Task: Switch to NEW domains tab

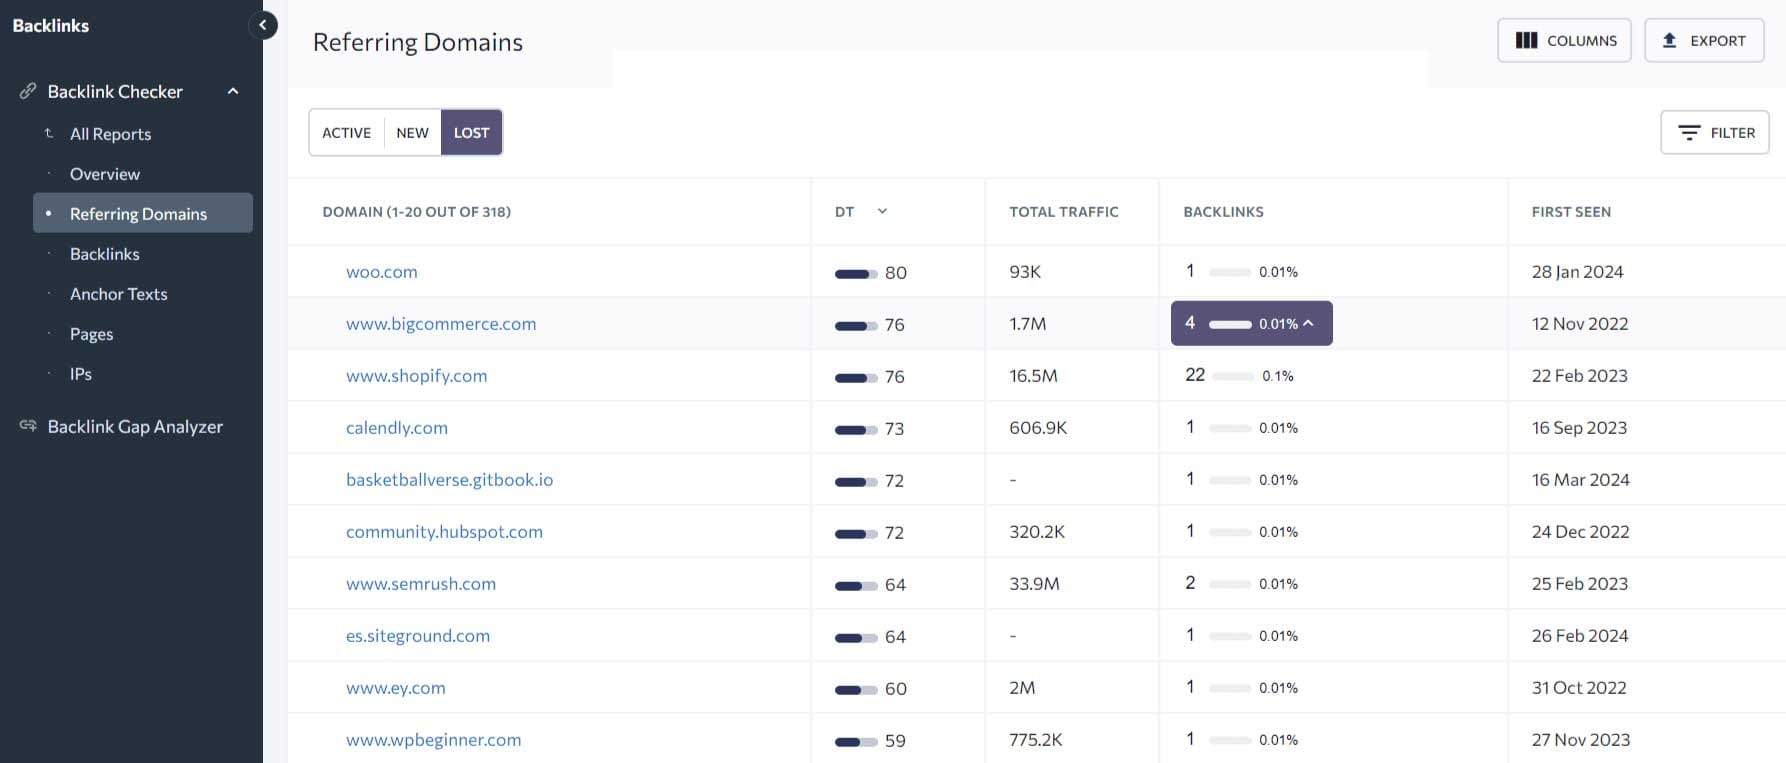Action: tap(412, 132)
